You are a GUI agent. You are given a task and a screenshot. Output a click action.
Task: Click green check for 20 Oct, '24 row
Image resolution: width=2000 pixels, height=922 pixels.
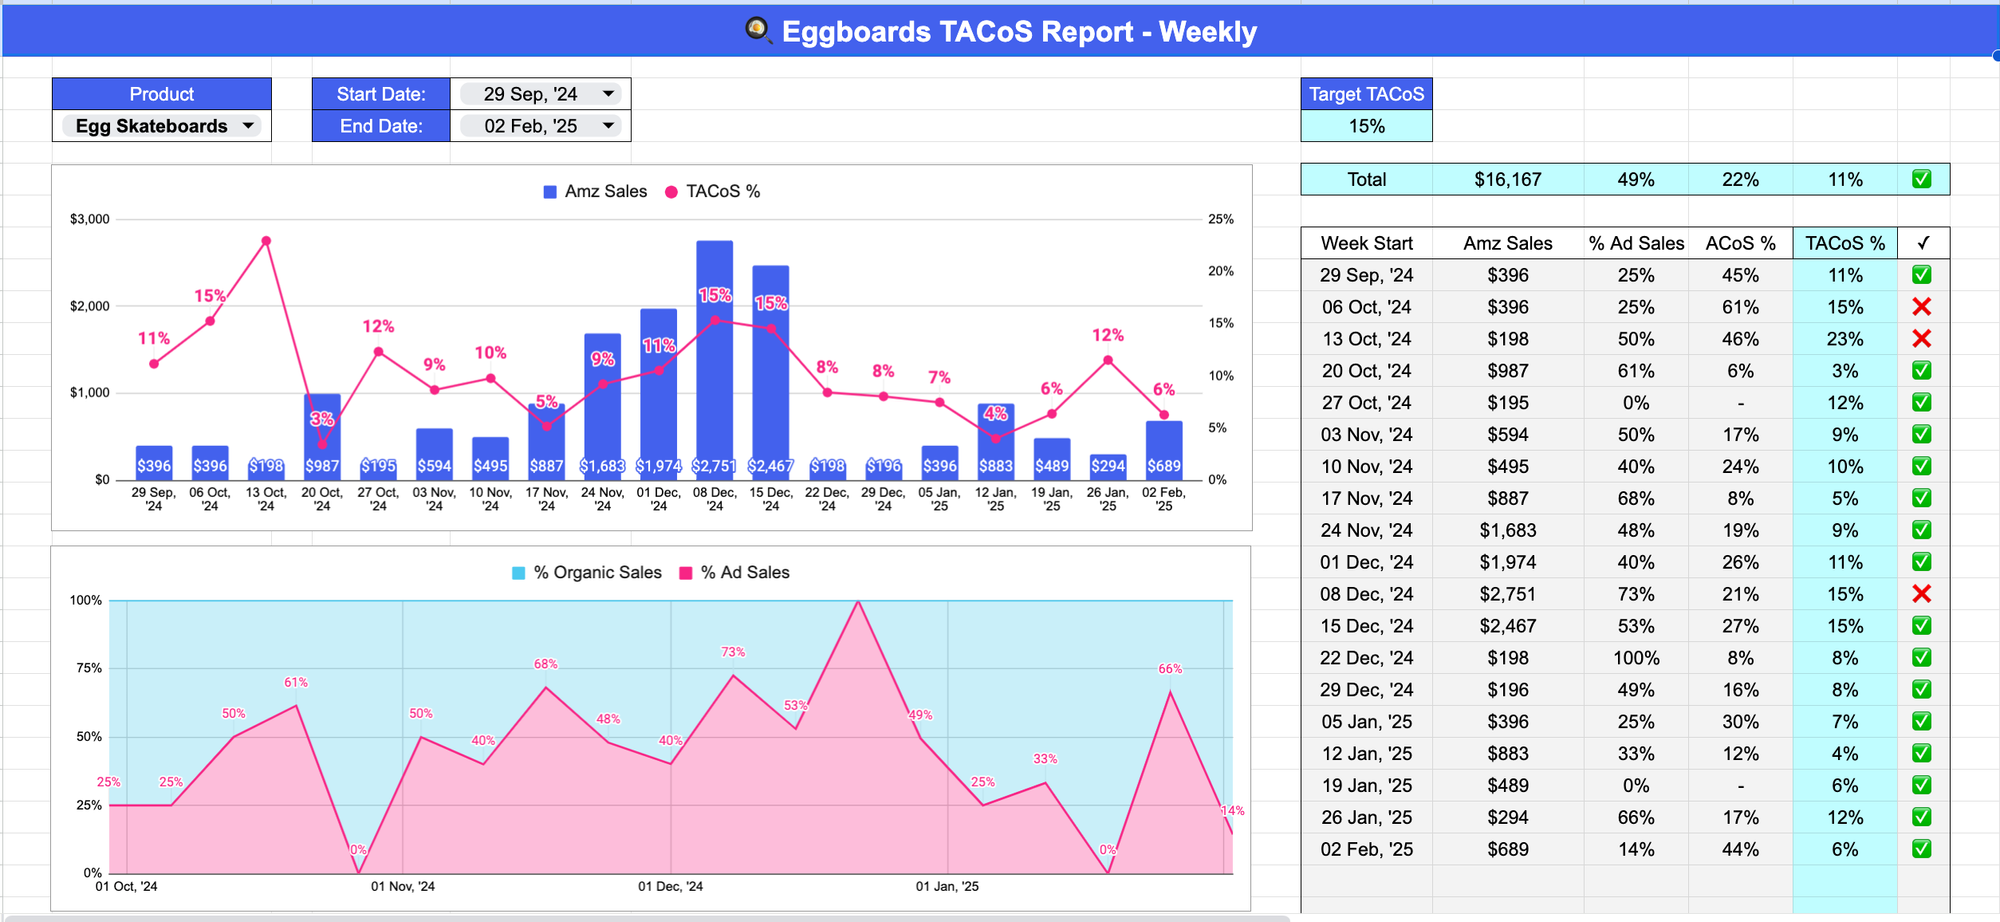[1921, 370]
